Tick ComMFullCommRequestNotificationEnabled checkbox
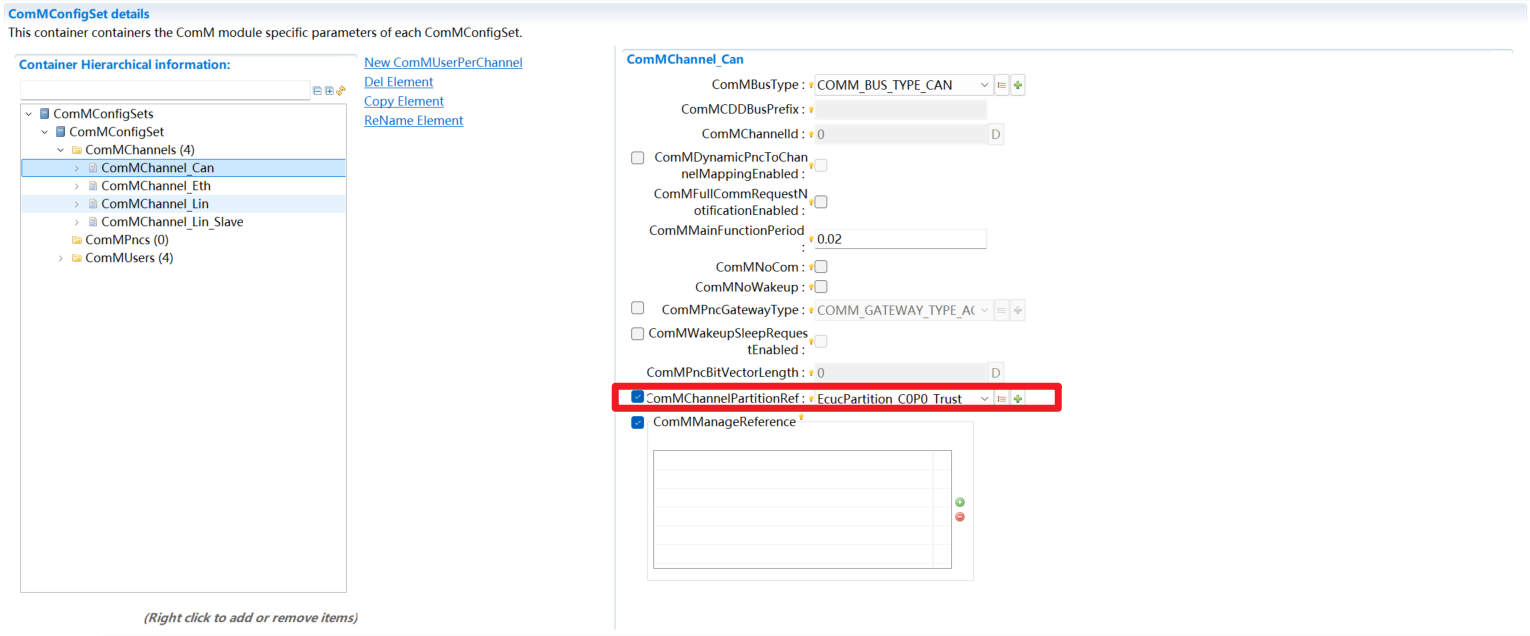The width and height of the screenshot is (1530, 636). [x=821, y=202]
